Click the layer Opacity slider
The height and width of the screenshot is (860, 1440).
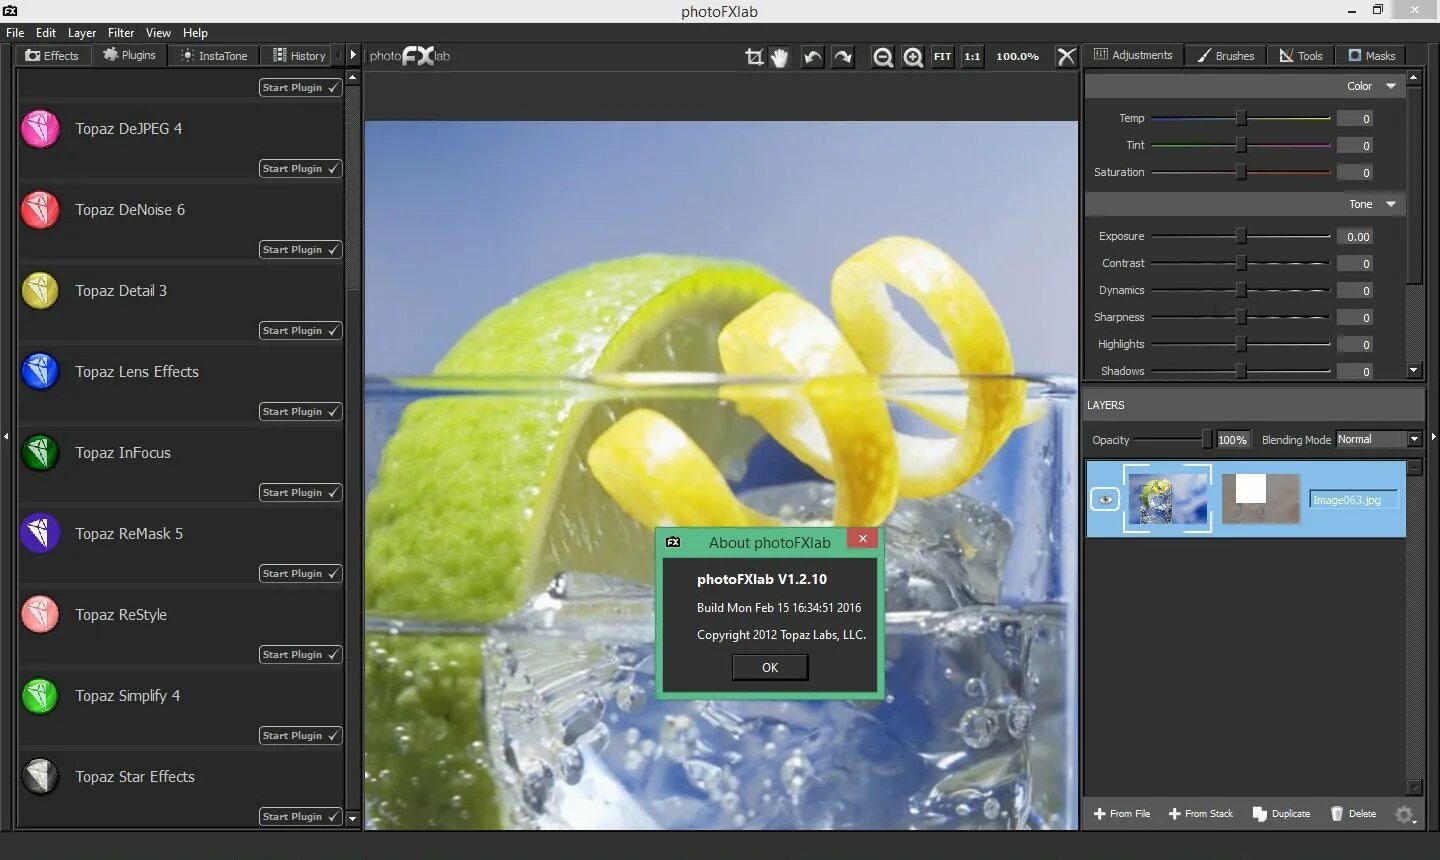1174,439
